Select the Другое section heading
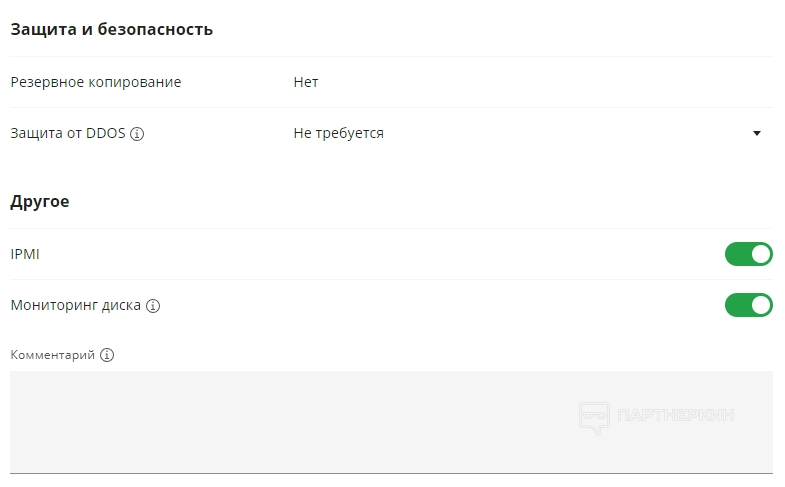The height and width of the screenshot is (487, 785). pyautogui.click(x=40, y=201)
